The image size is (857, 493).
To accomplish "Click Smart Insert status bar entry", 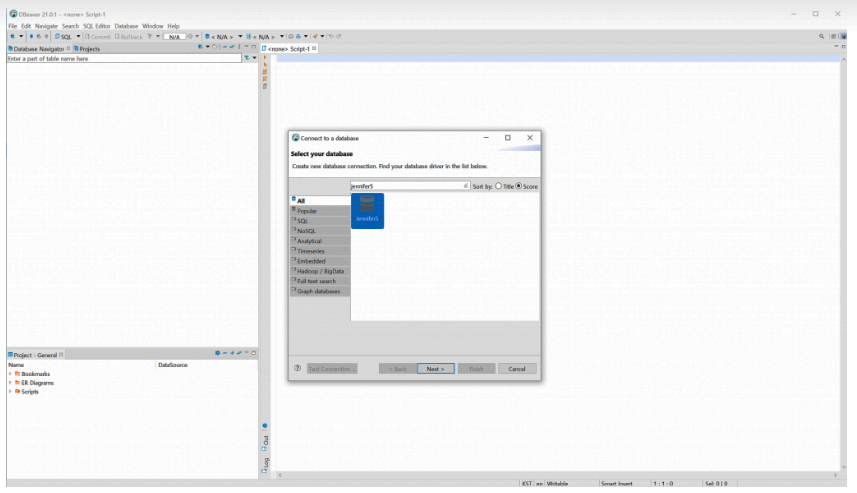I will pos(617,483).
